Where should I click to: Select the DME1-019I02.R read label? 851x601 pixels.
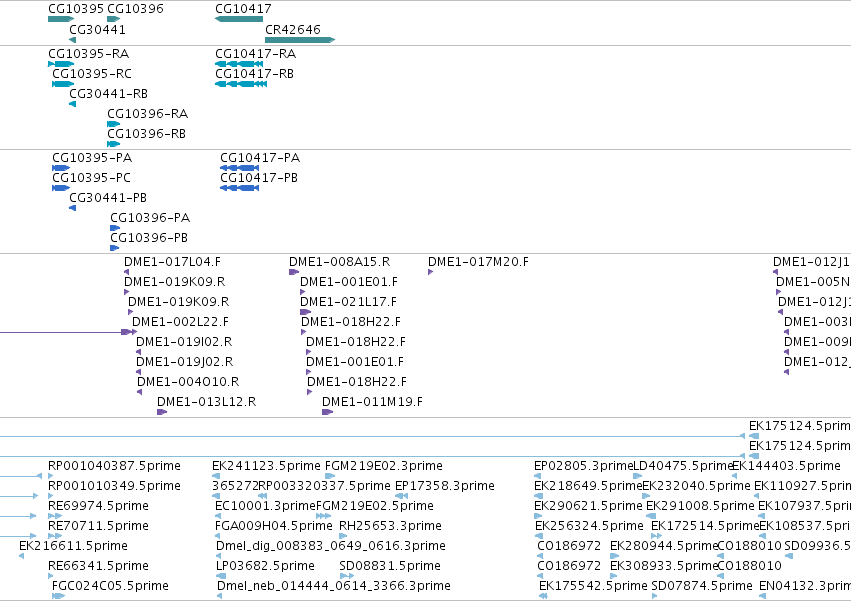pos(184,342)
